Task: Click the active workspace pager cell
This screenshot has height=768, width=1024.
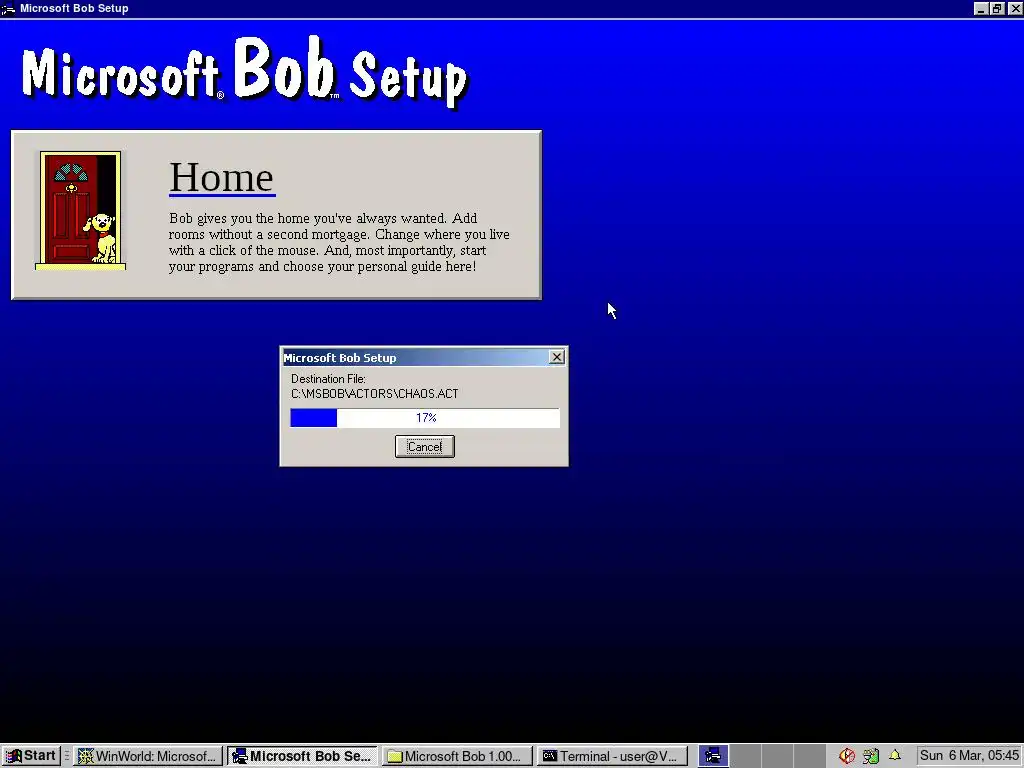Action: click(713, 756)
